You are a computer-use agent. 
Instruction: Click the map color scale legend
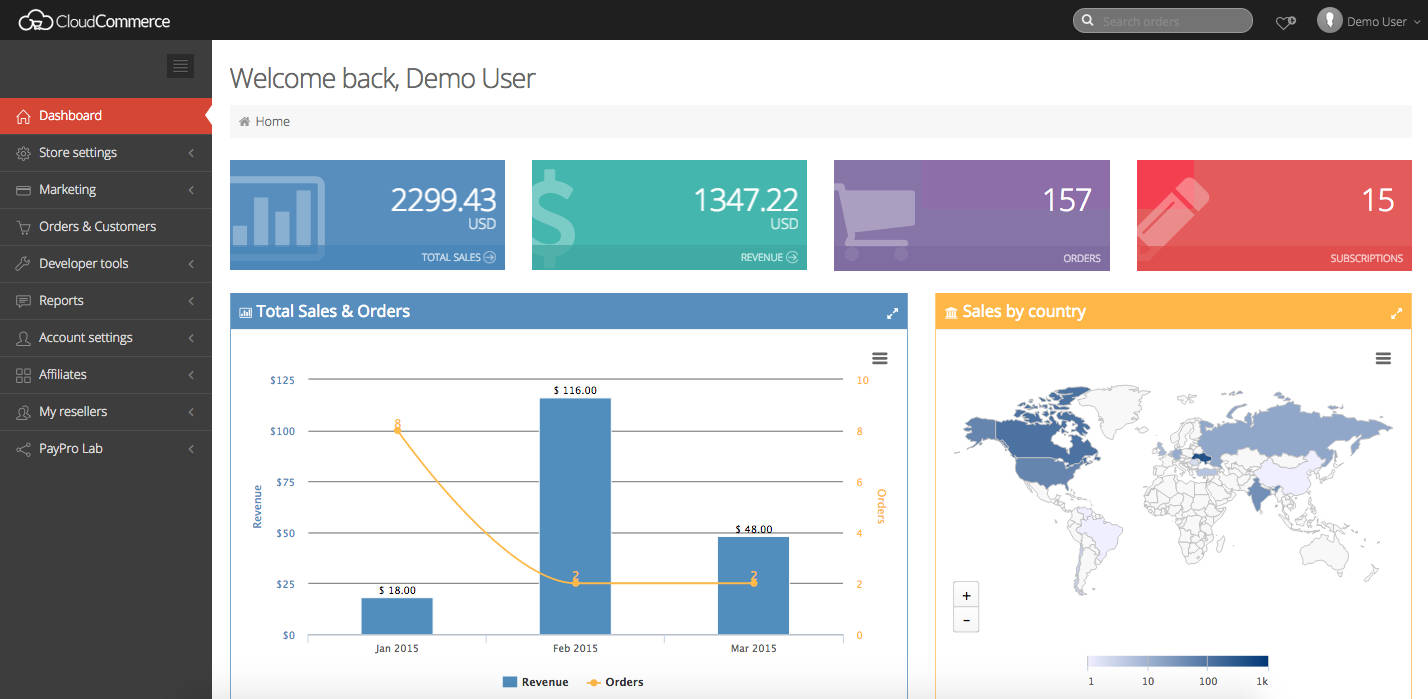pos(1177,661)
